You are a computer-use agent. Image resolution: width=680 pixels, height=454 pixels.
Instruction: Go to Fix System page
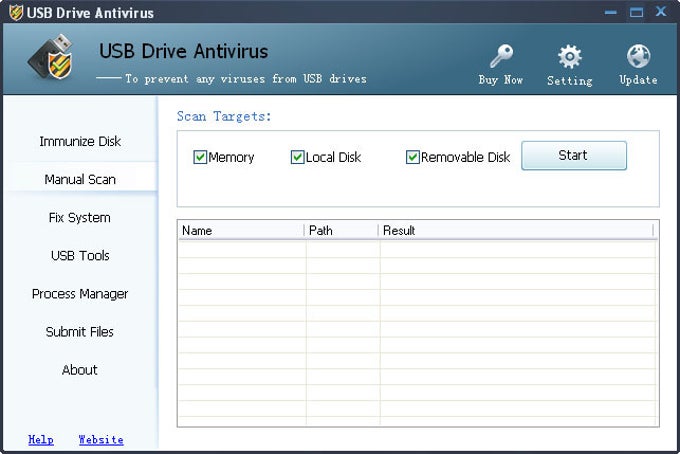pos(80,218)
